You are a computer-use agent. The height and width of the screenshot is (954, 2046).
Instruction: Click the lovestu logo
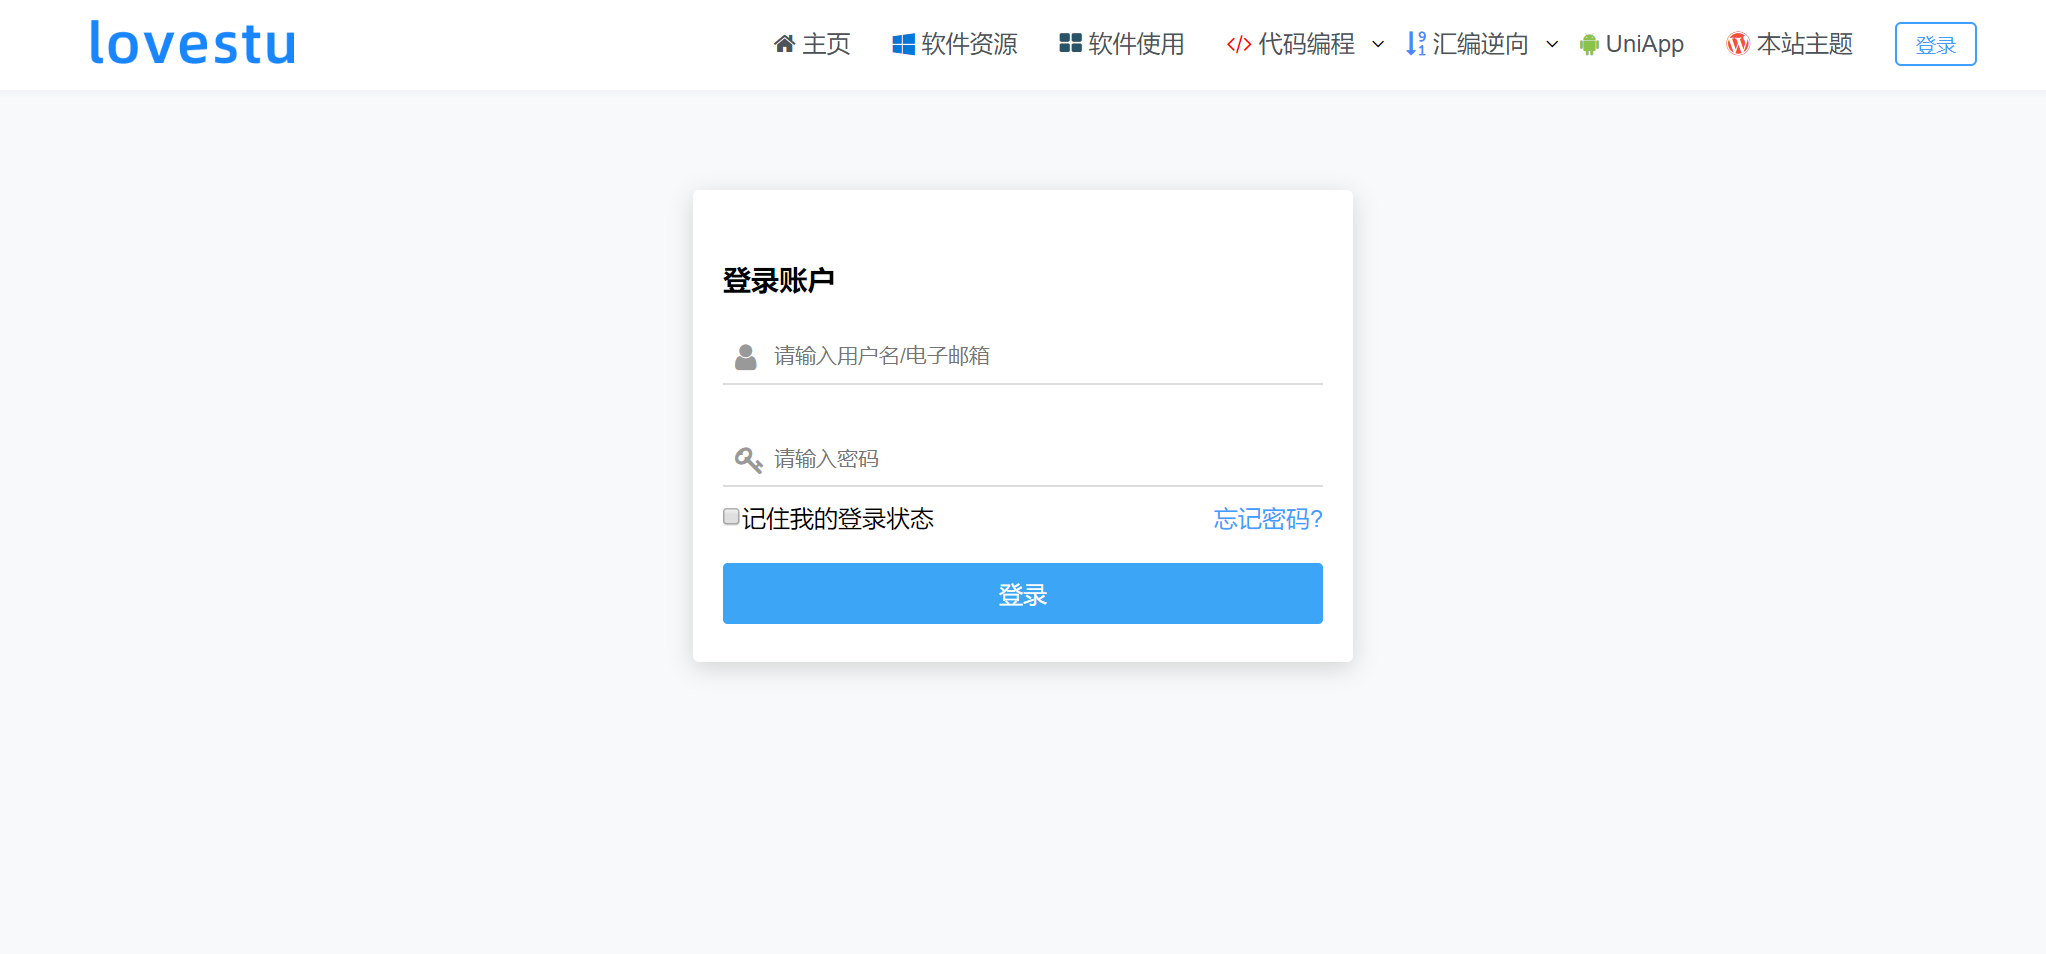192,43
